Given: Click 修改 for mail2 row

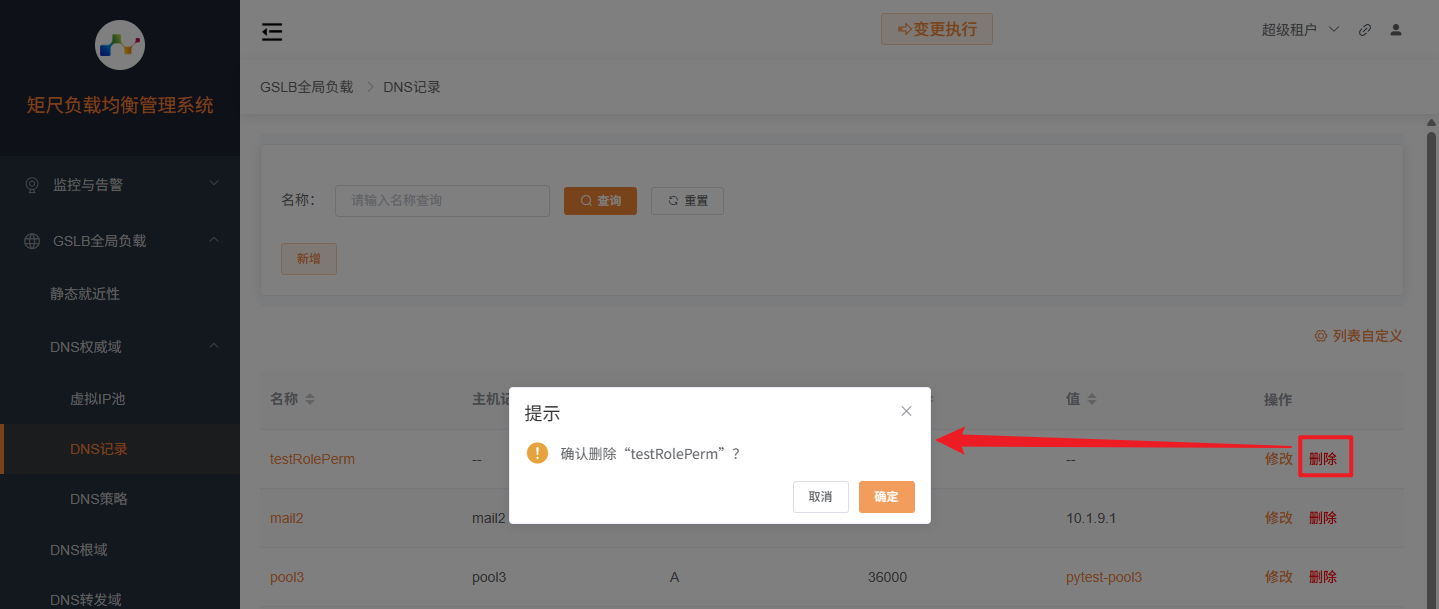Looking at the screenshot, I should (1279, 518).
